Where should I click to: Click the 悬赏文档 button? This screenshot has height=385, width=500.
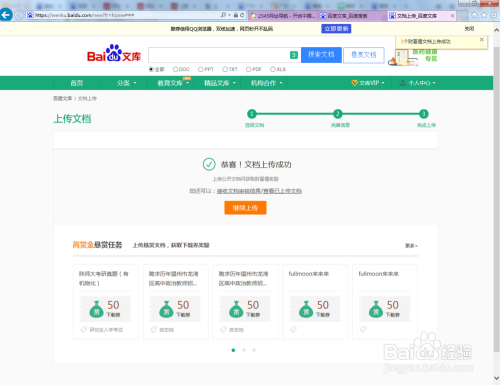(364, 55)
